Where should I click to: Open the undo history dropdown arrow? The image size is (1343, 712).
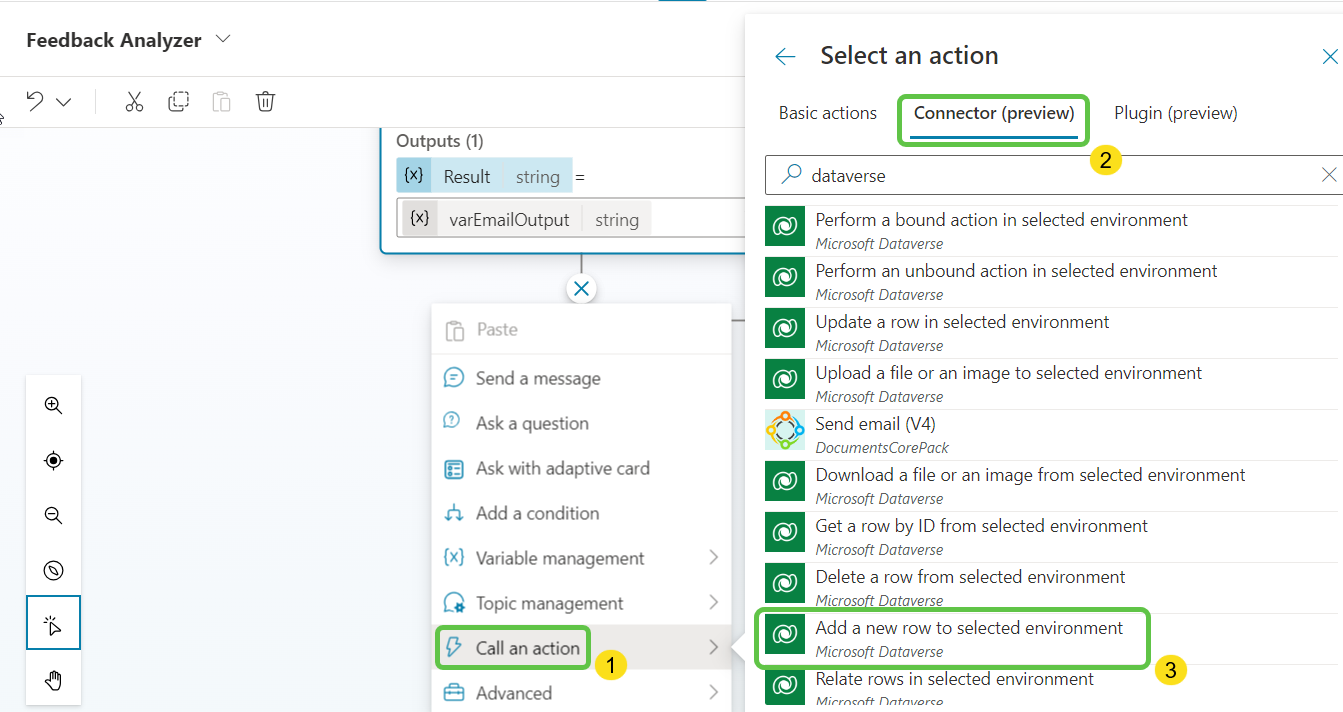(64, 102)
